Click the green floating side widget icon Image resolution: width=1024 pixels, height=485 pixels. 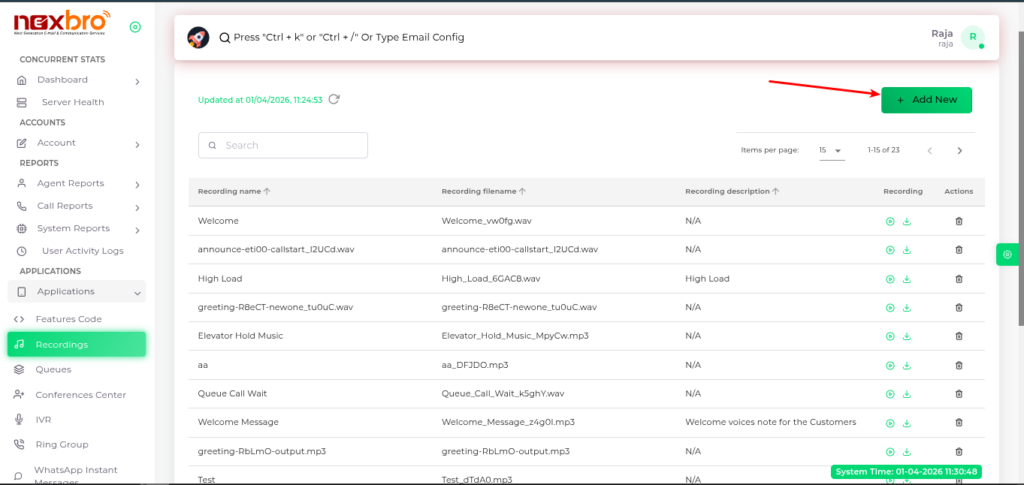1006,255
